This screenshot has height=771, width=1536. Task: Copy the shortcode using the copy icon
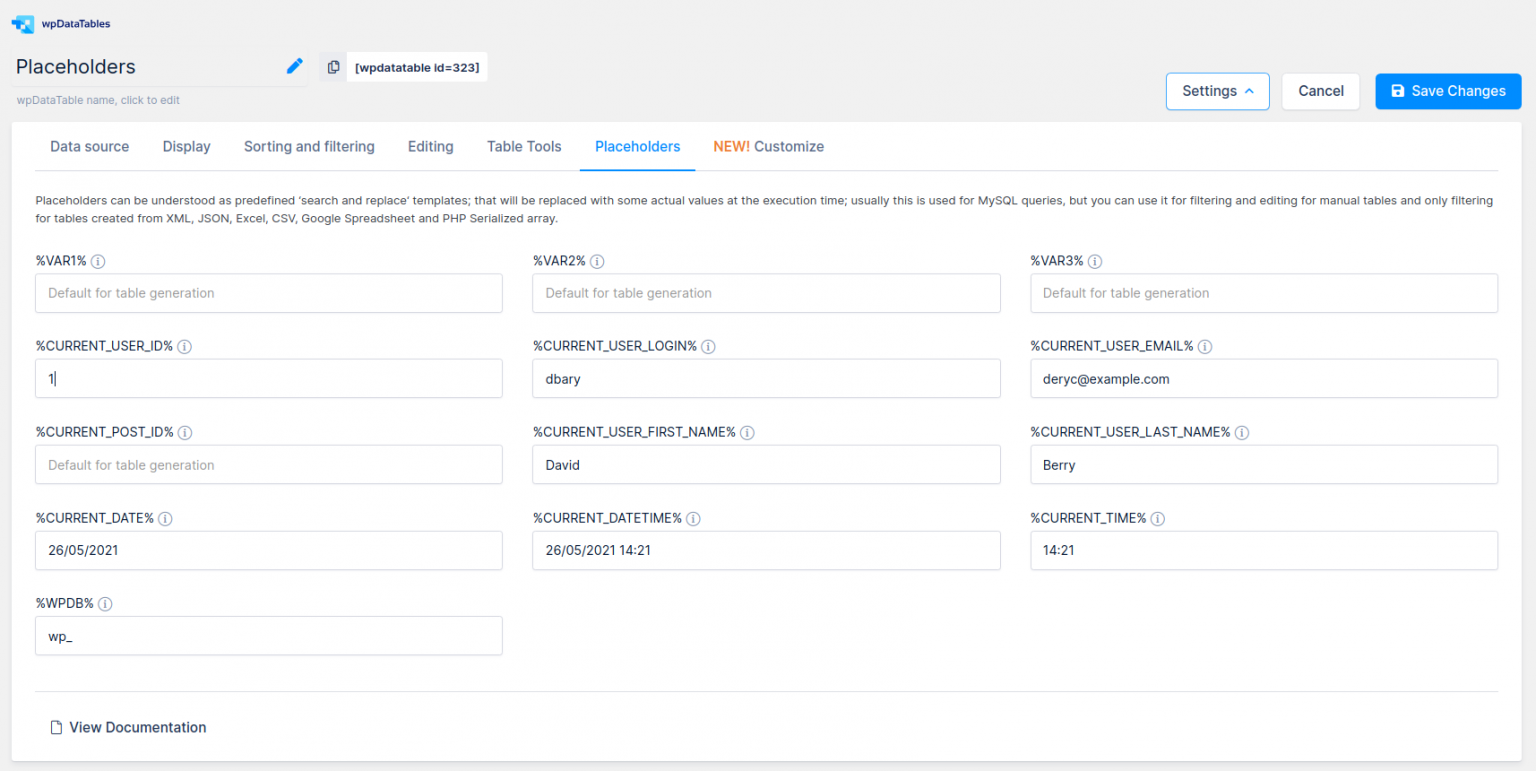pos(333,66)
